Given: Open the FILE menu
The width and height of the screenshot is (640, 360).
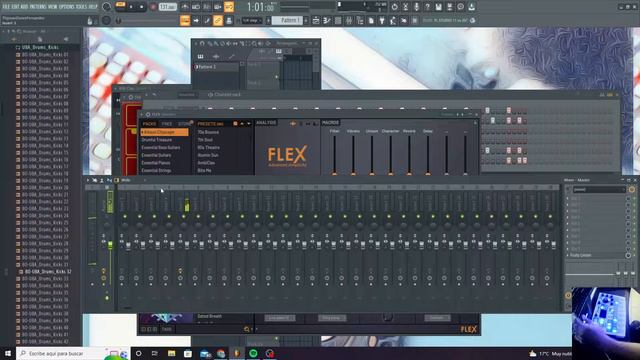Looking at the screenshot, I should pyautogui.click(x=6, y=7).
